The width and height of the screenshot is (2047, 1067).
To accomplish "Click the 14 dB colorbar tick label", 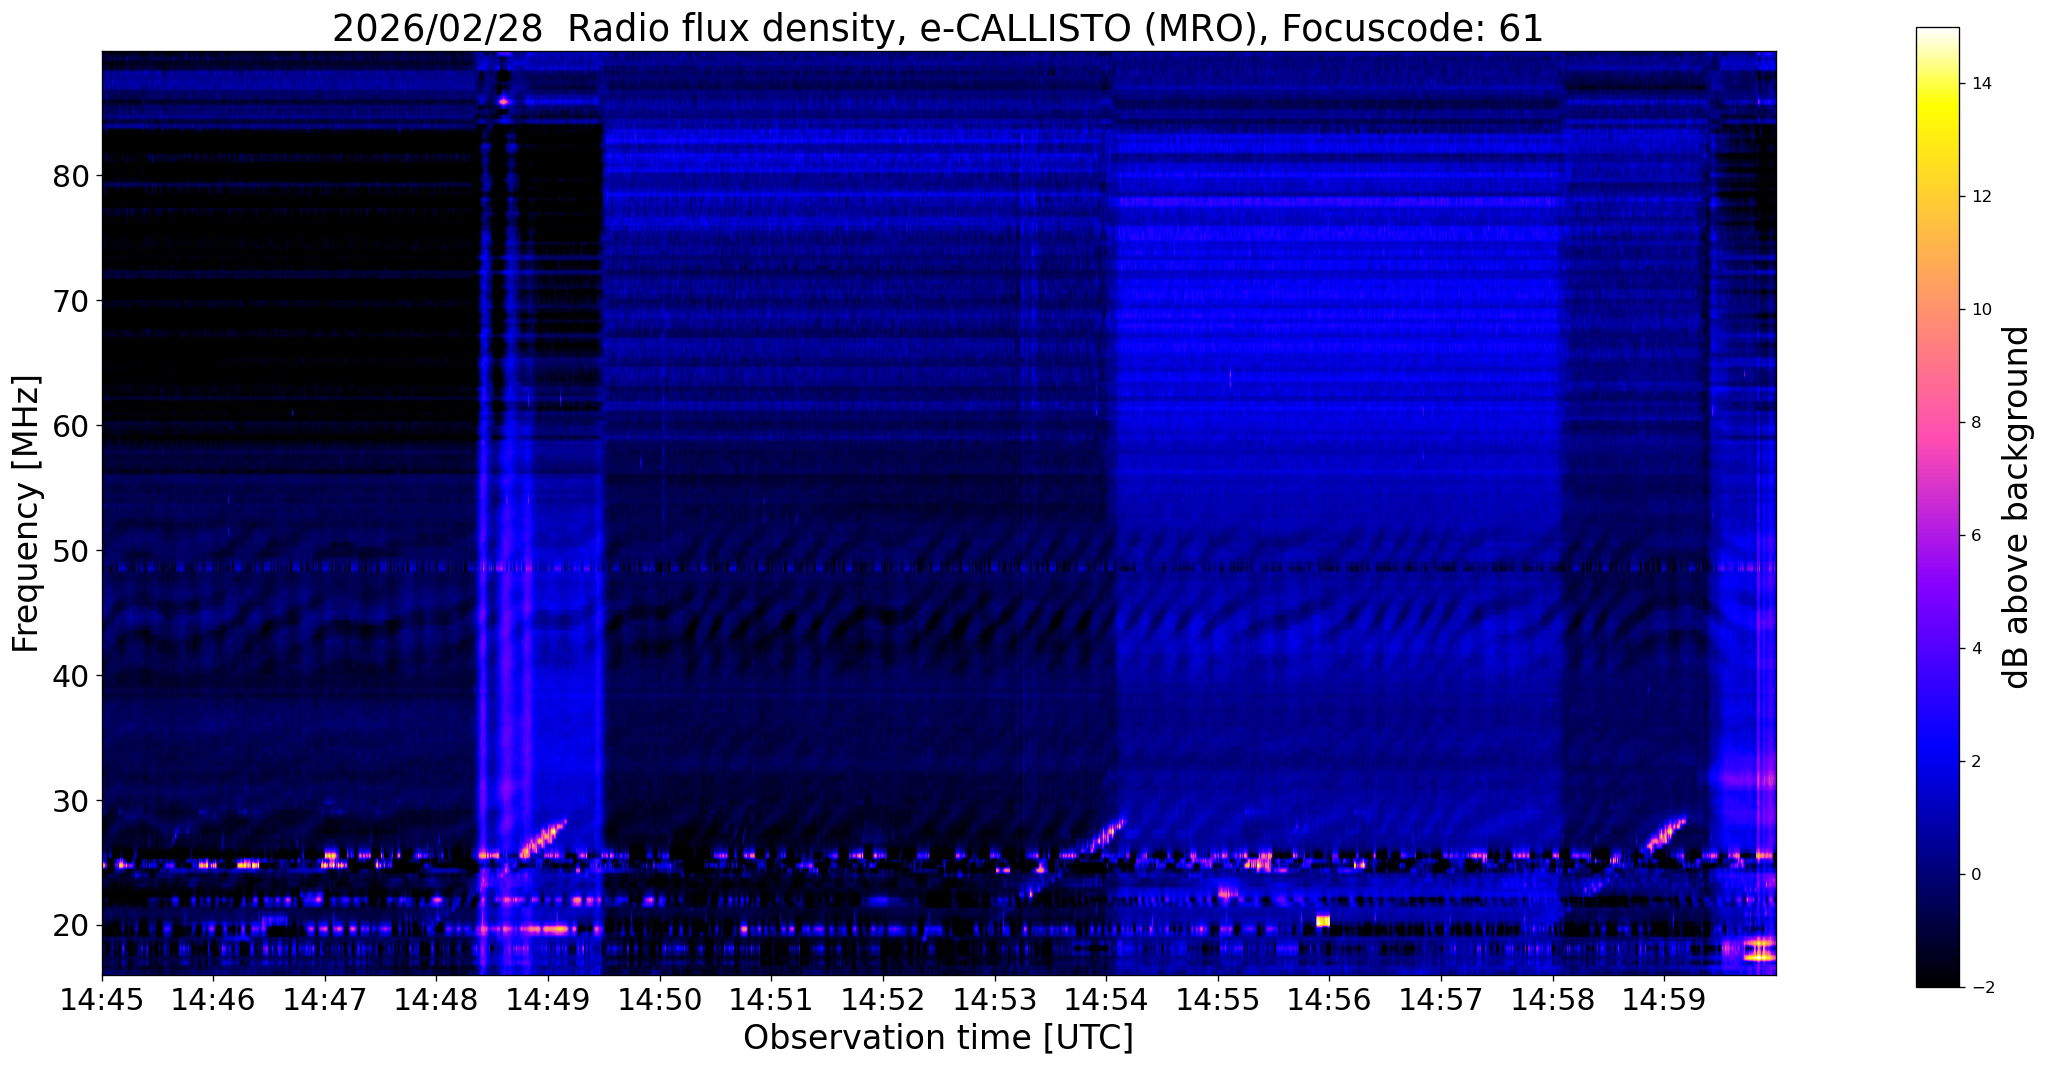I will click(x=1983, y=84).
